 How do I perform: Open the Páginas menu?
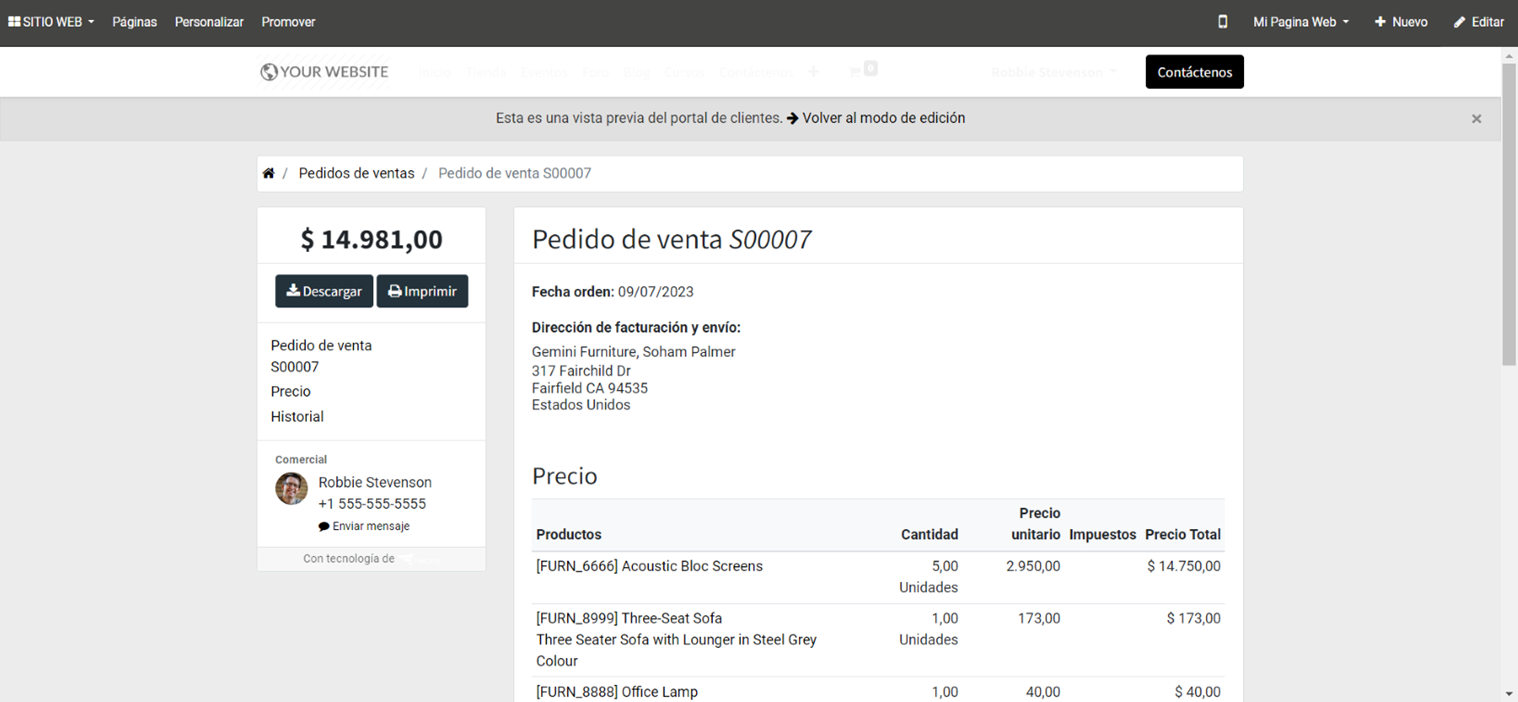(x=134, y=22)
